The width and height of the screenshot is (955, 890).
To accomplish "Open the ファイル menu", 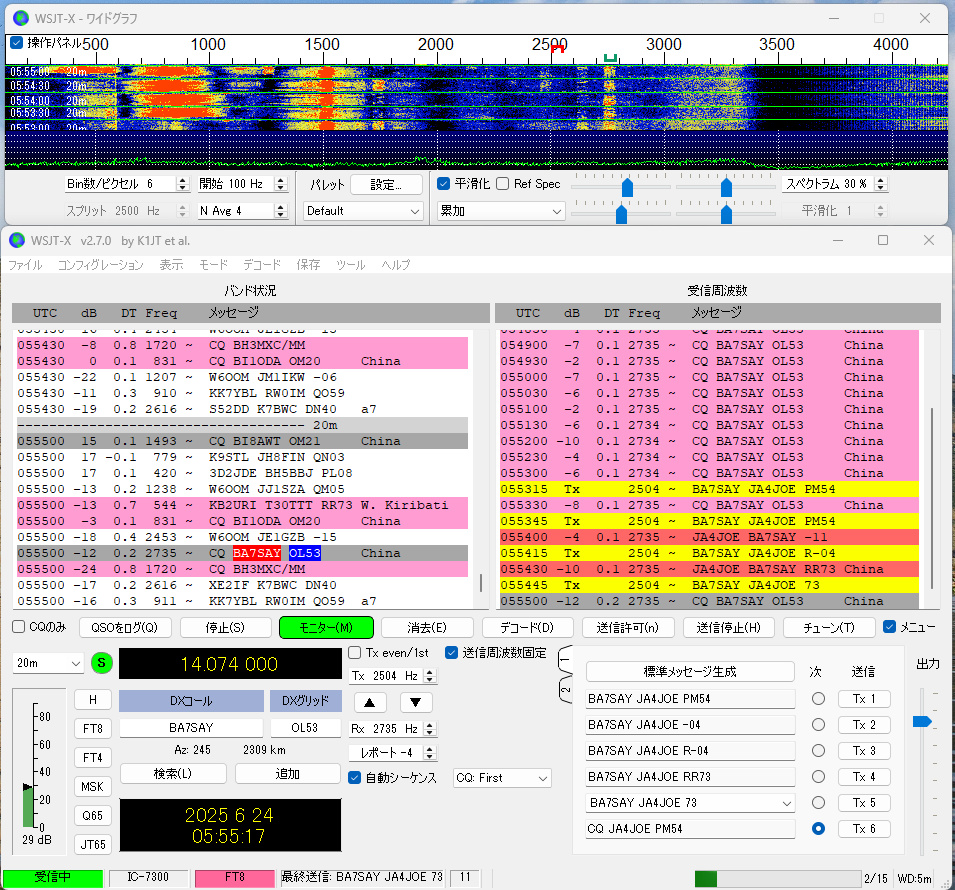I will [25, 266].
